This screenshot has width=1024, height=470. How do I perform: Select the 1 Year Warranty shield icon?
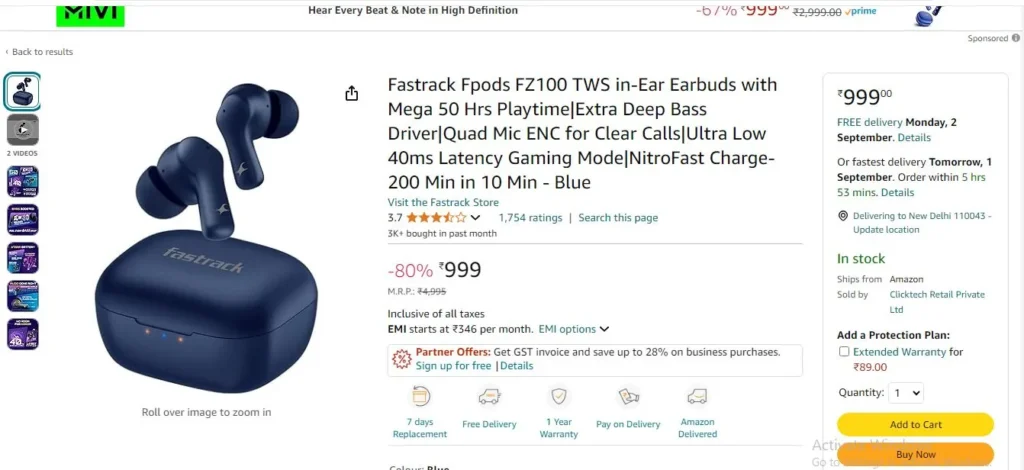(558, 396)
